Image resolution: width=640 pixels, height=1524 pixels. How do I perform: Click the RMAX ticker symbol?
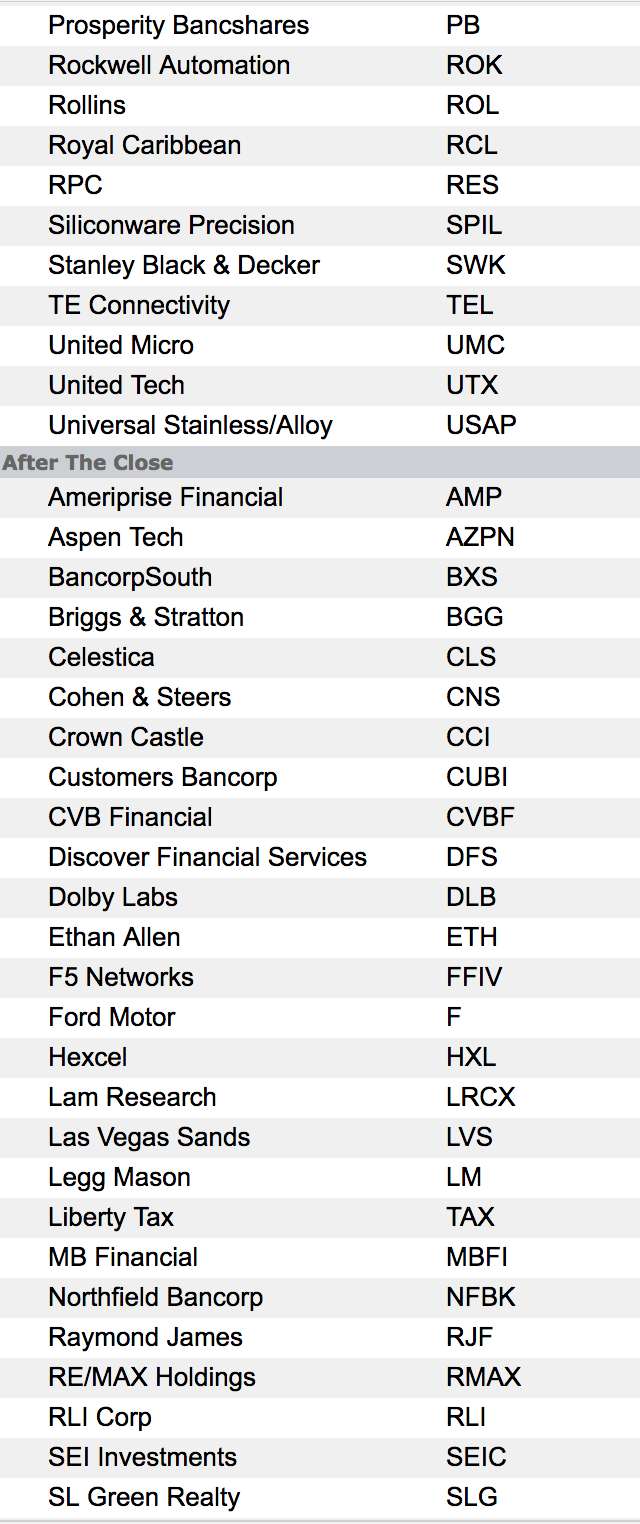pos(484,1377)
